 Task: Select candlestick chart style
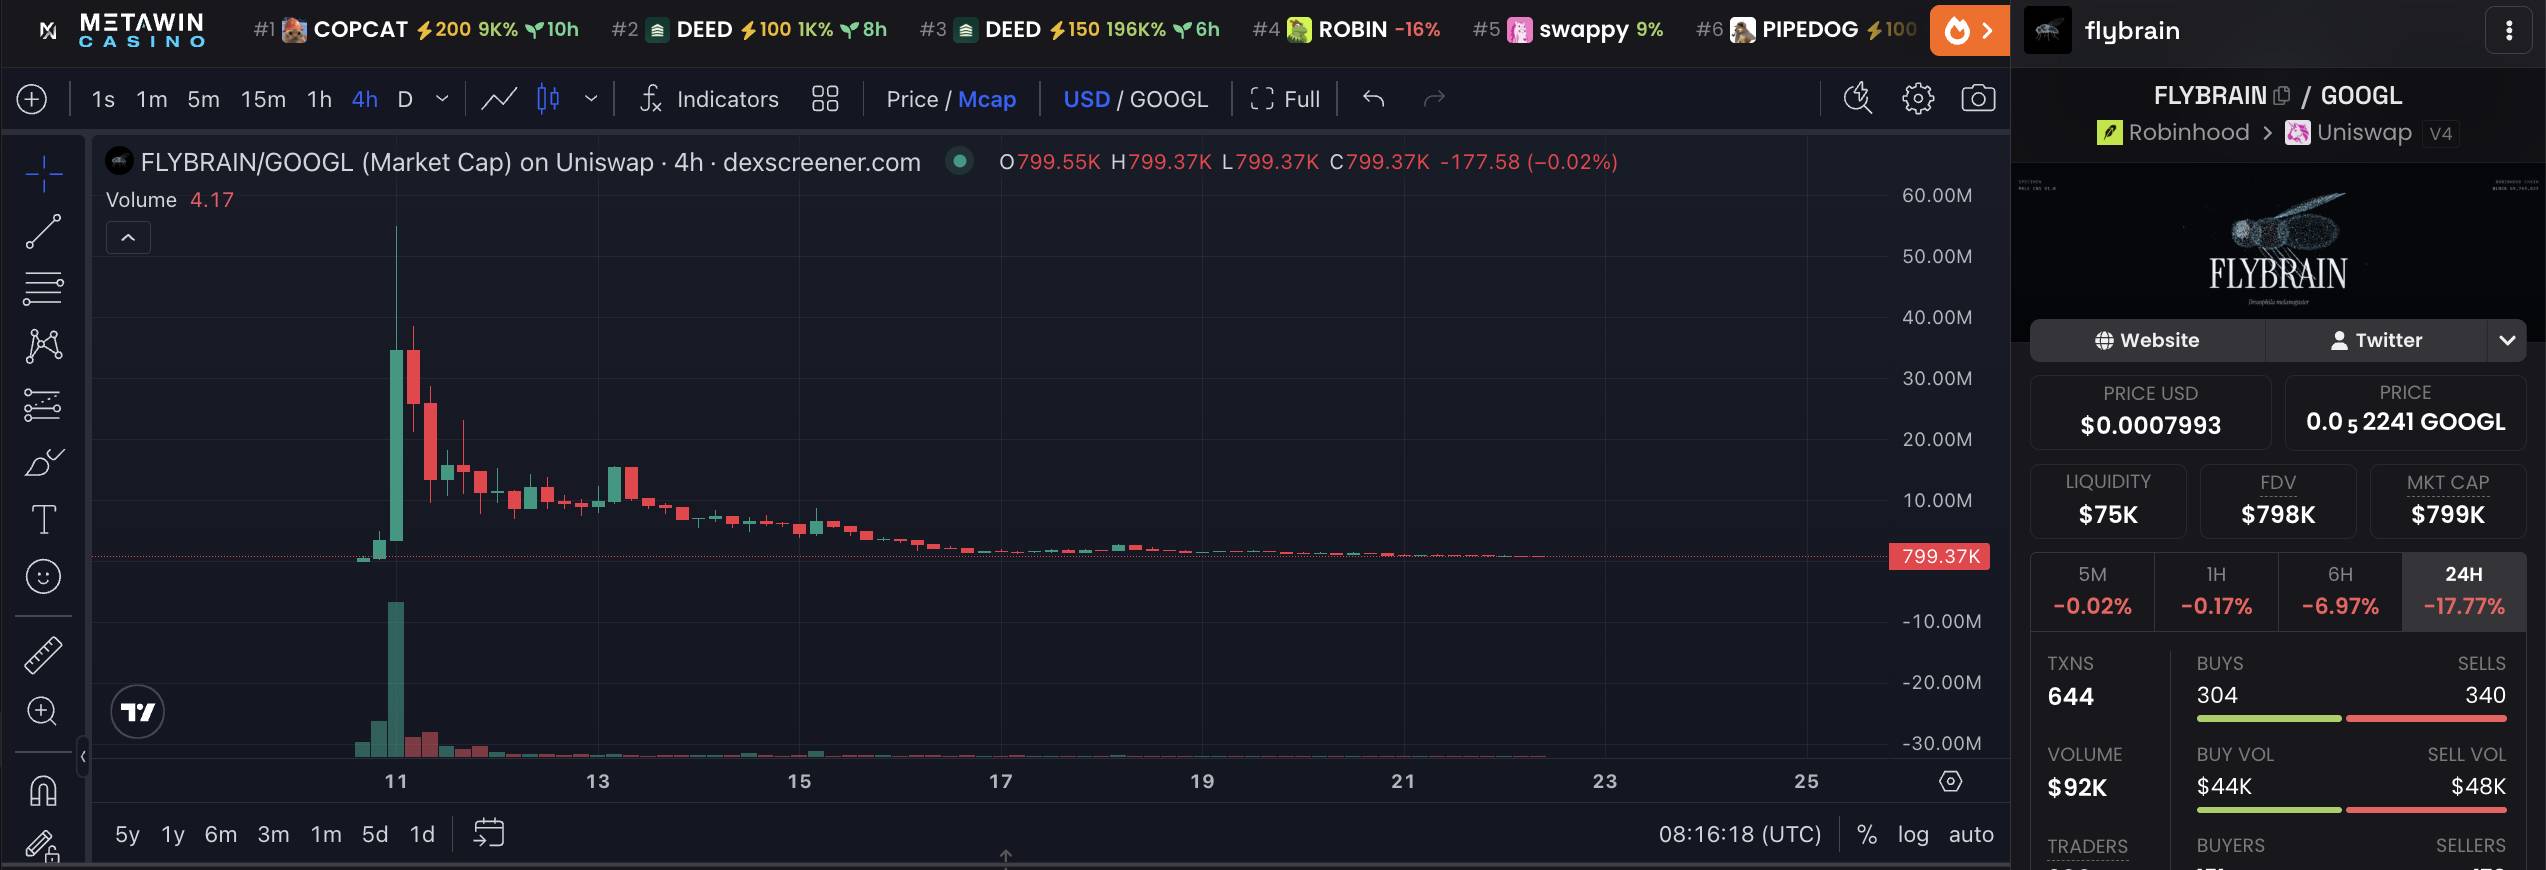(x=548, y=99)
